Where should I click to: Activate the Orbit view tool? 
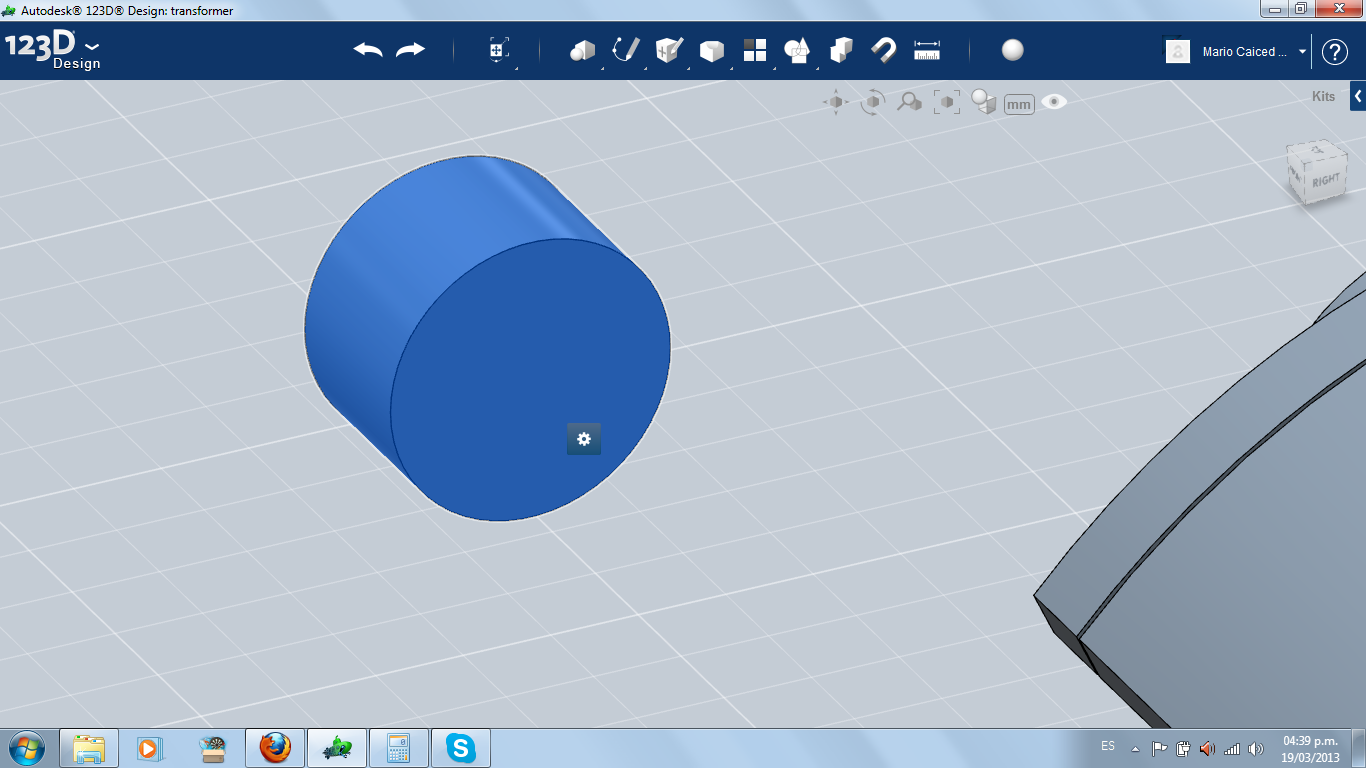pyautogui.click(x=873, y=102)
